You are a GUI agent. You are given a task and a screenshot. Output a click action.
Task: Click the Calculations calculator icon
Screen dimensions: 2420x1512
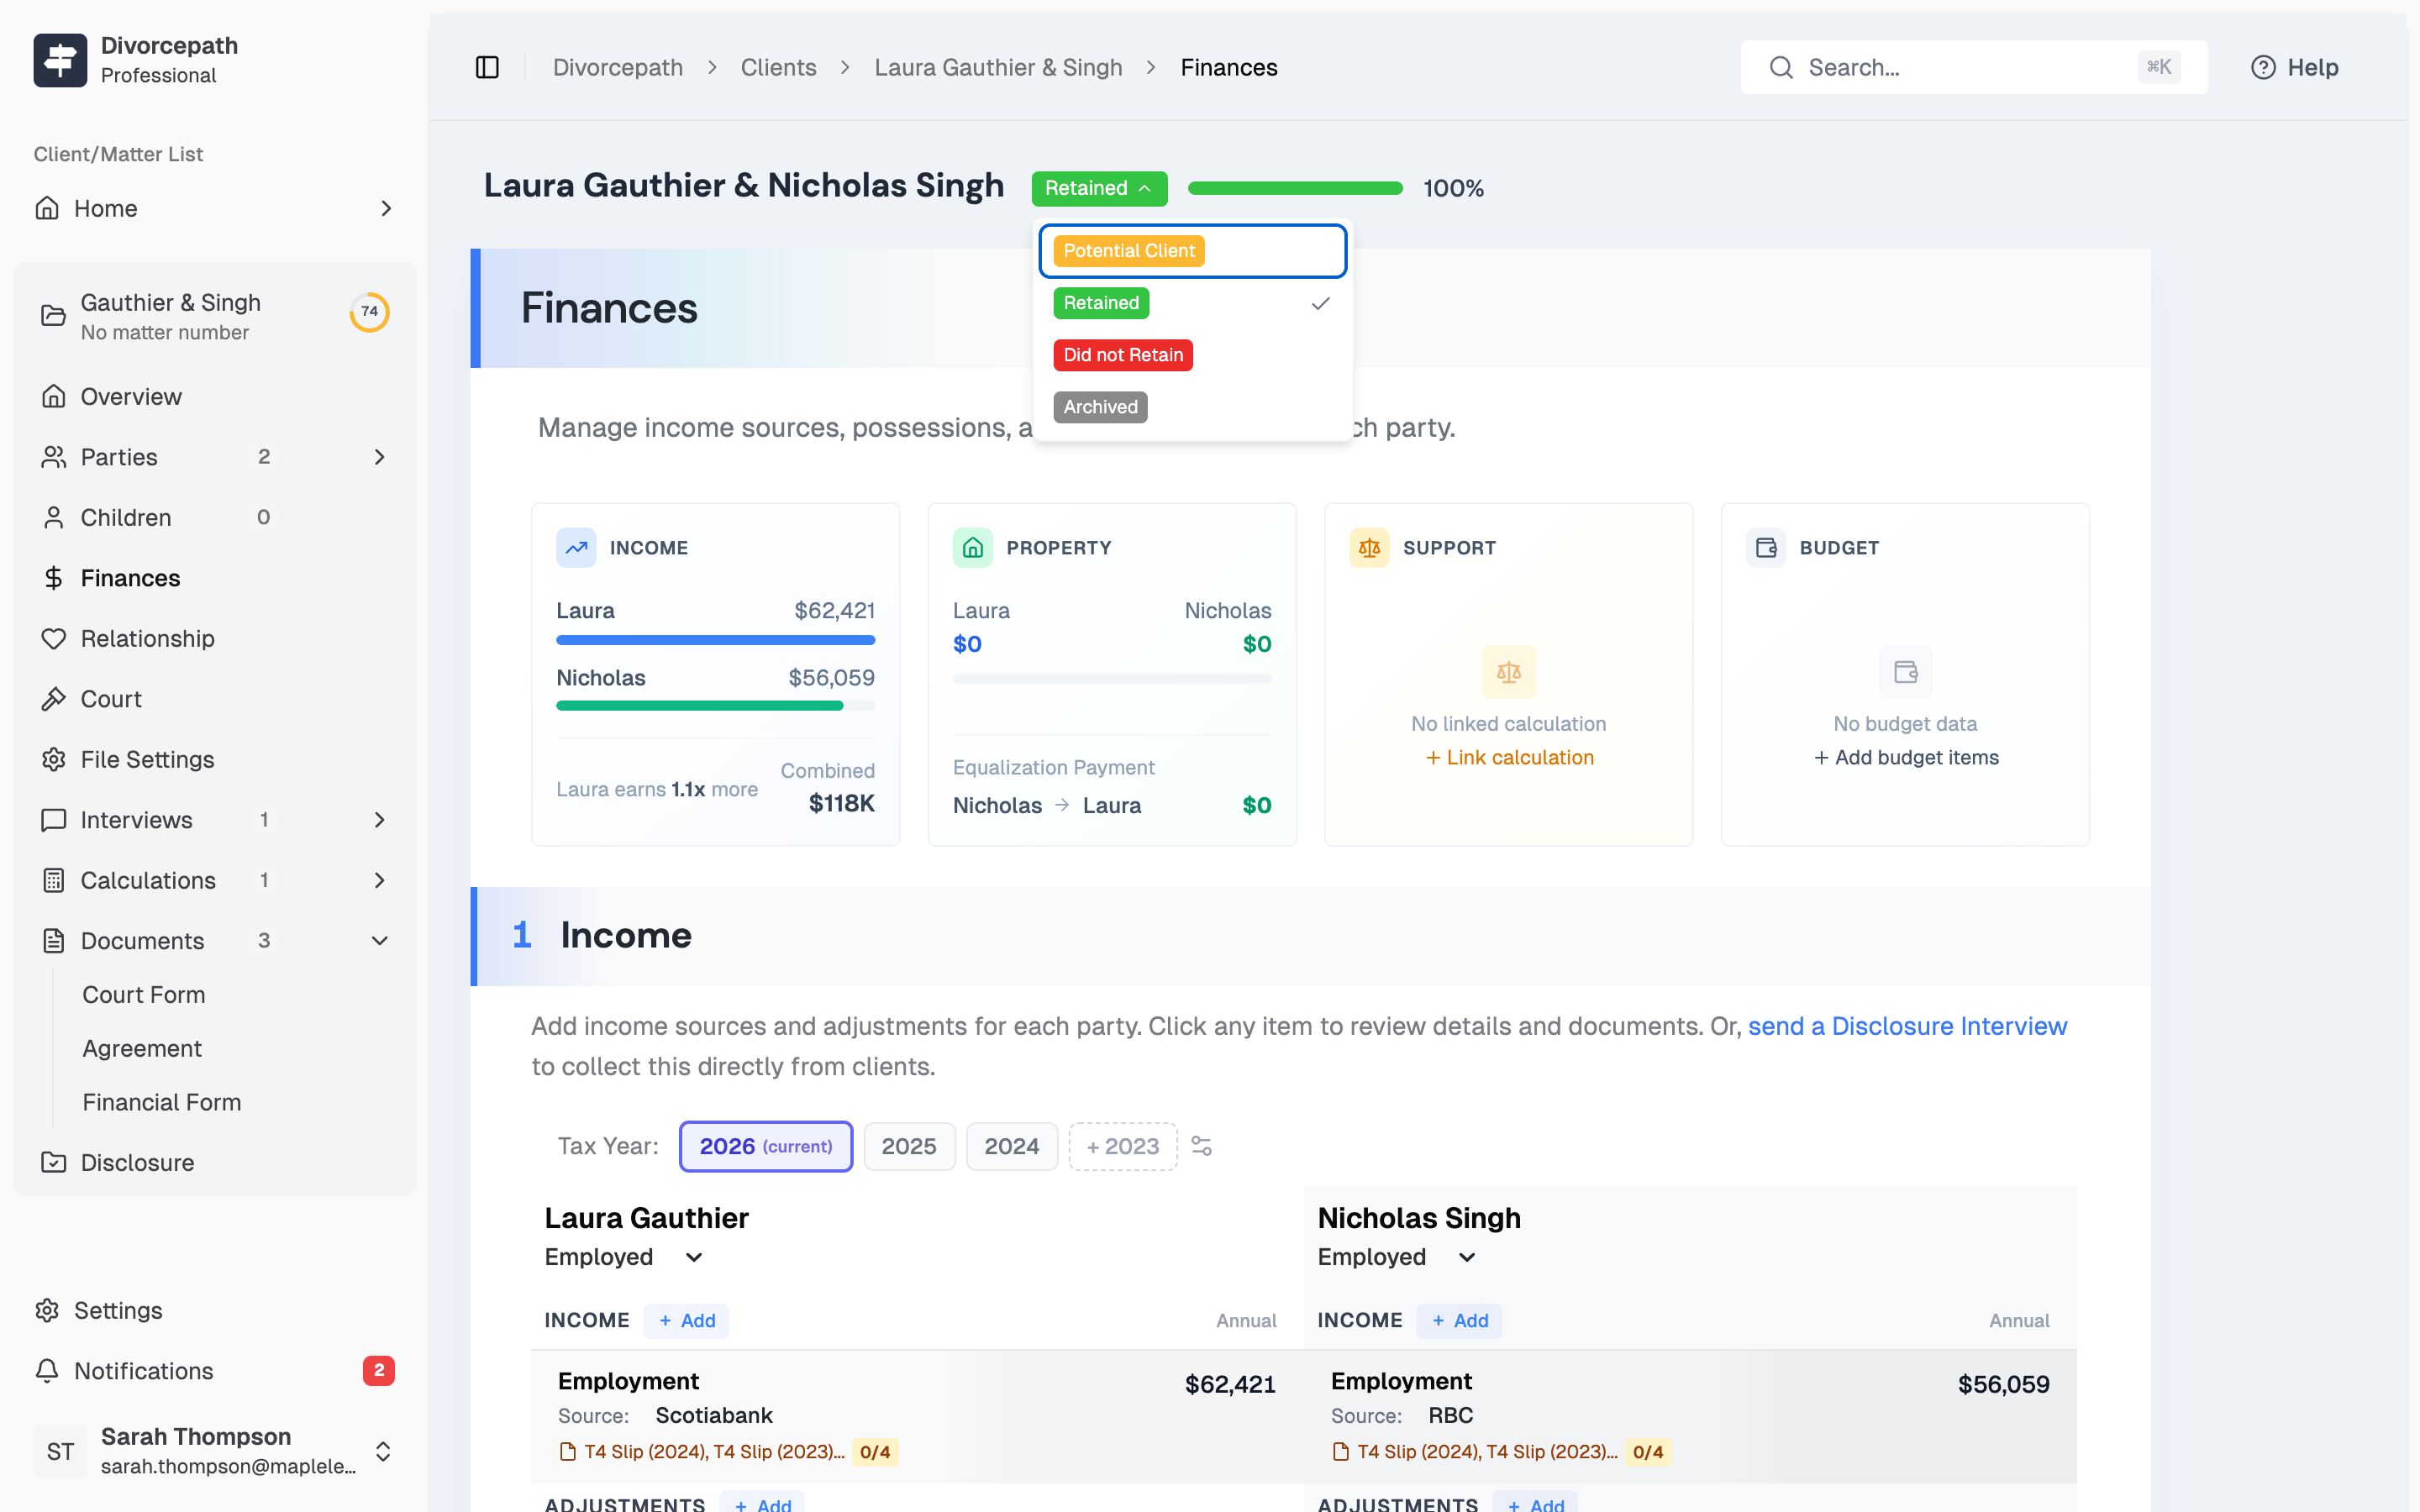(x=53, y=880)
